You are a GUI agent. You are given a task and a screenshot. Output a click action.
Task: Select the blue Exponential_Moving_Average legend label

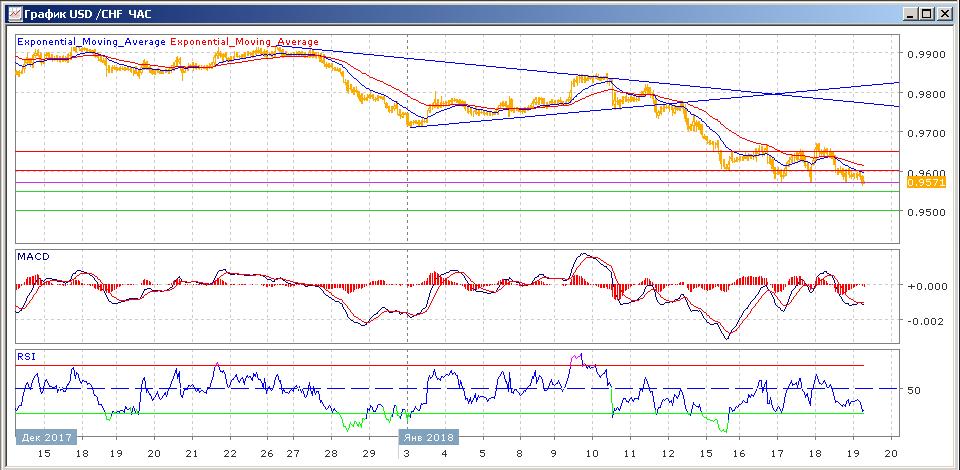pyautogui.click(x=92, y=42)
